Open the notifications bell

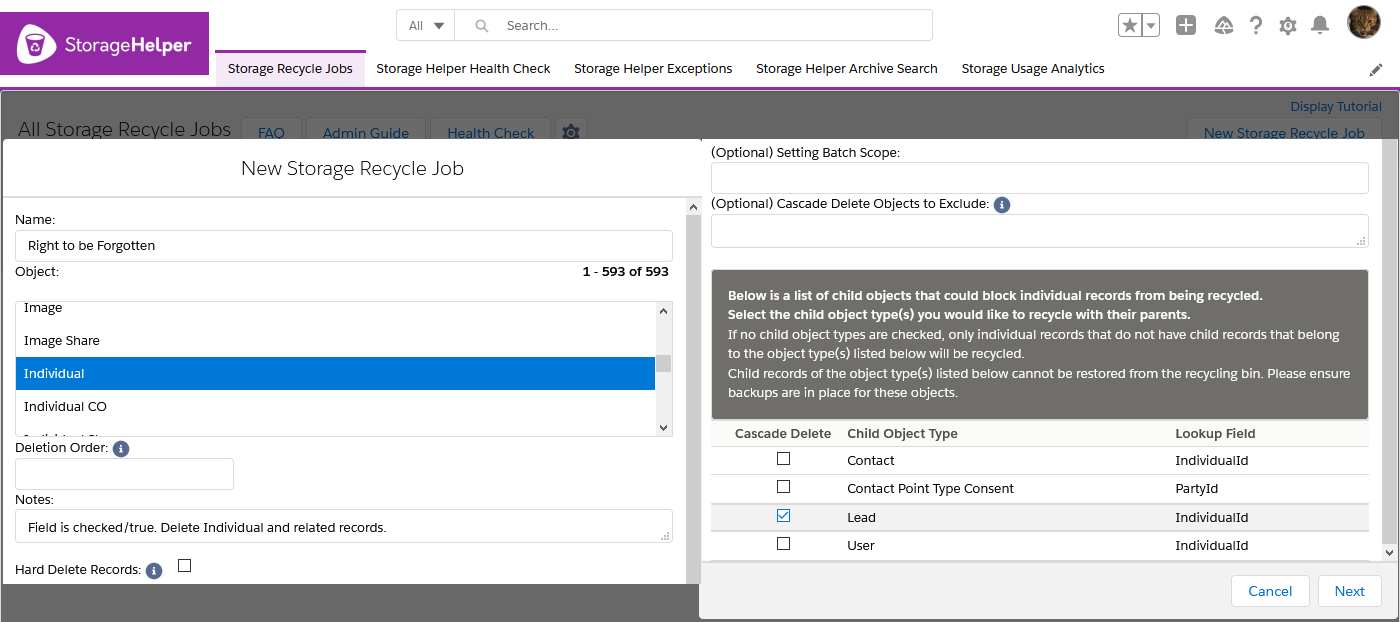tap(1320, 26)
